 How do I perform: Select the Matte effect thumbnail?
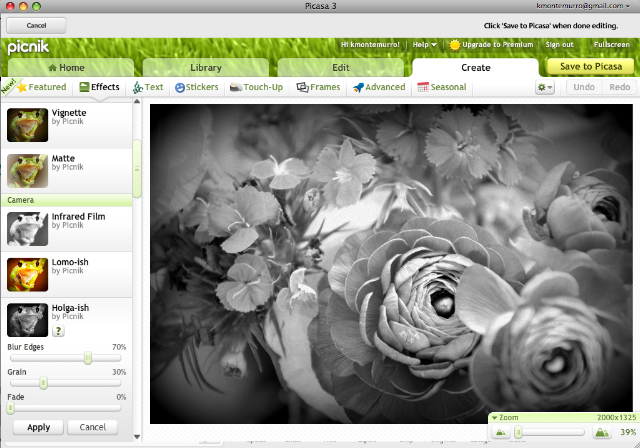pyautogui.click(x=27, y=171)
